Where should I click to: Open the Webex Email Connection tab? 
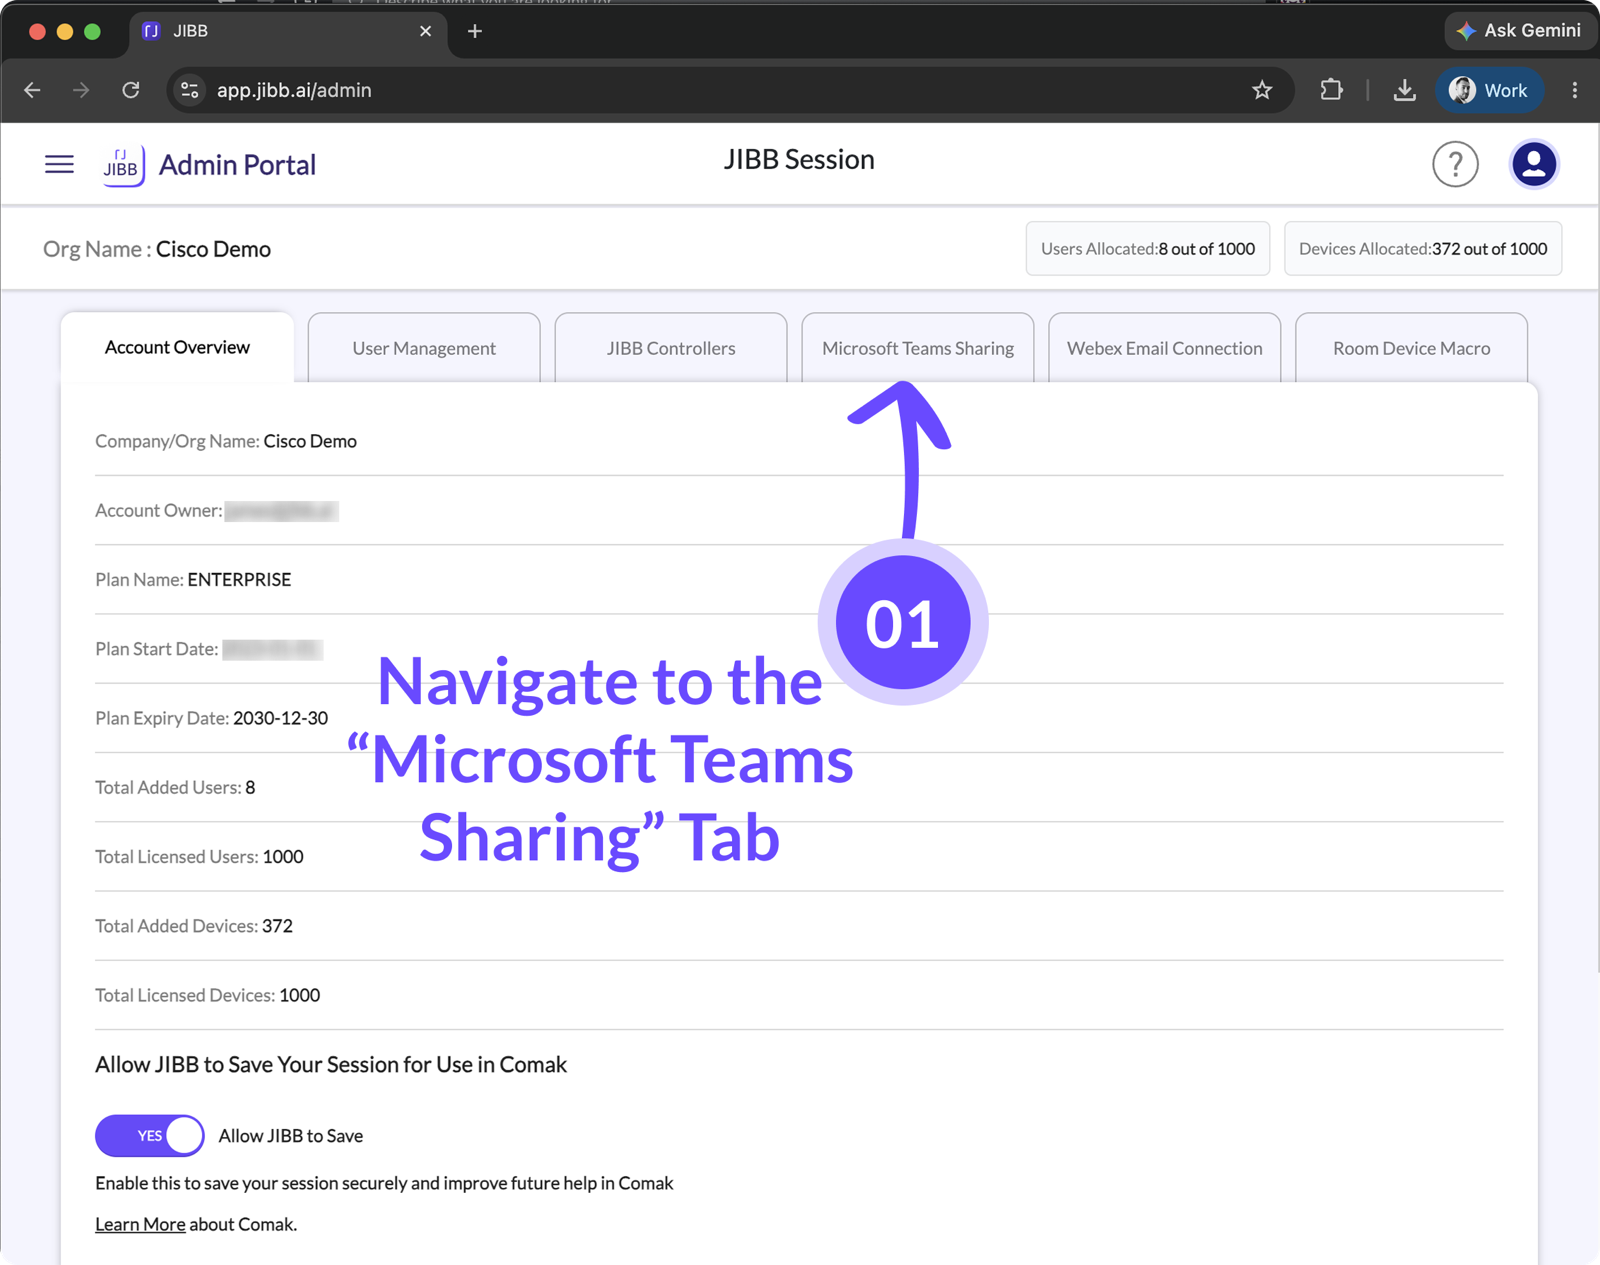pyautogui.click(x=1165, y=348)
